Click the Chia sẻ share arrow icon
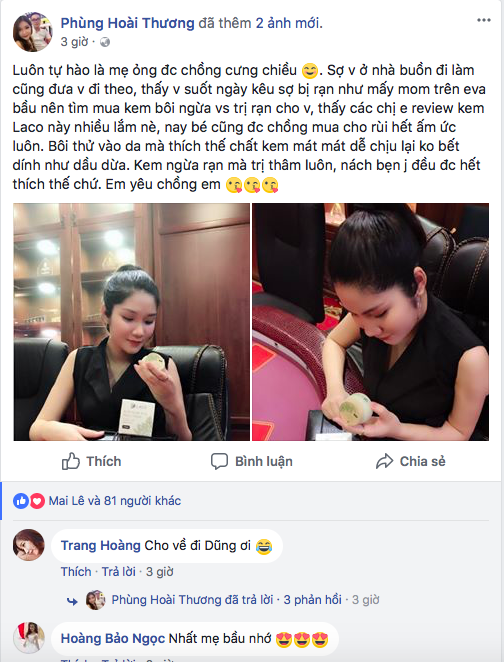 coord(384,461)
